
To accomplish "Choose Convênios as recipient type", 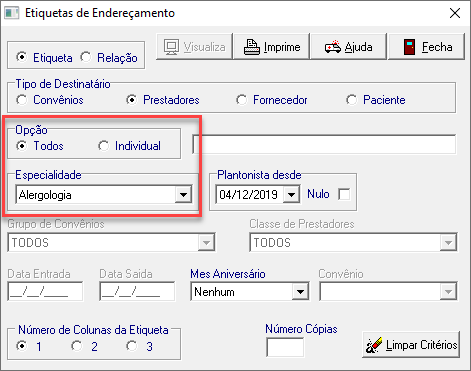I will coord(22,100).
